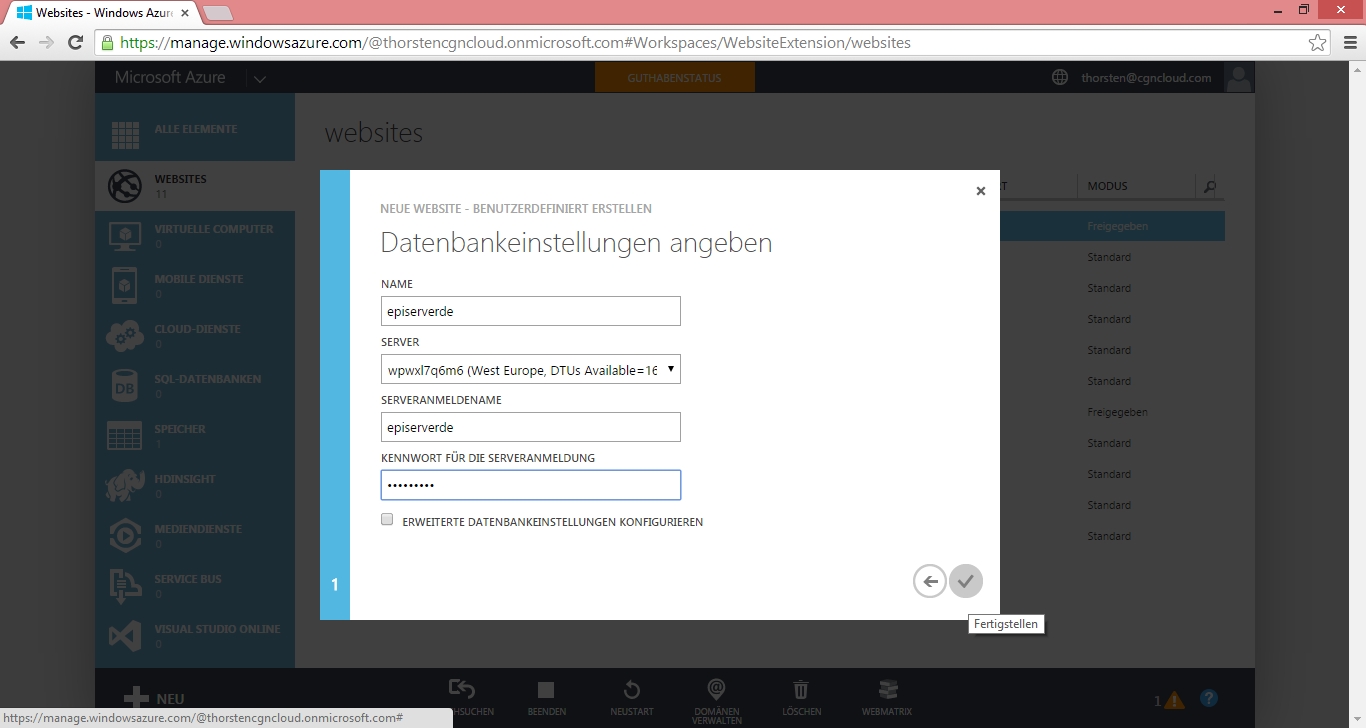Focus the Serveranmeldename text field
Screen dimensions: 1366x728
point(530,427)
